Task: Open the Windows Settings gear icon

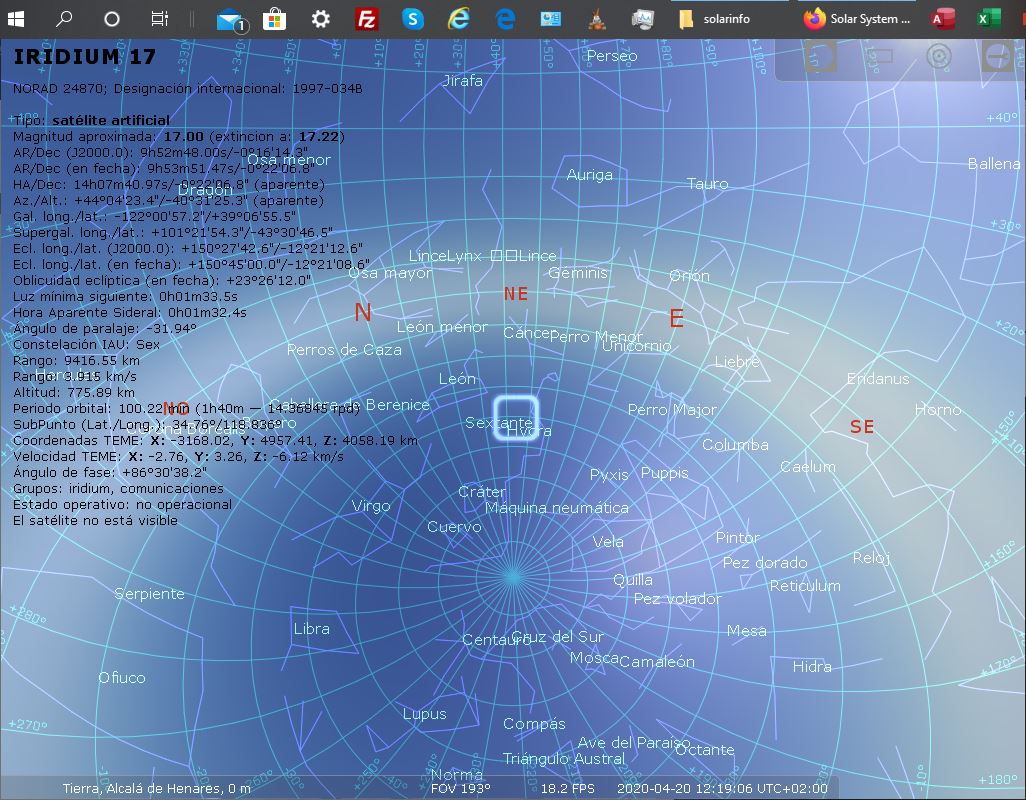Action: (x=321, y=19)
